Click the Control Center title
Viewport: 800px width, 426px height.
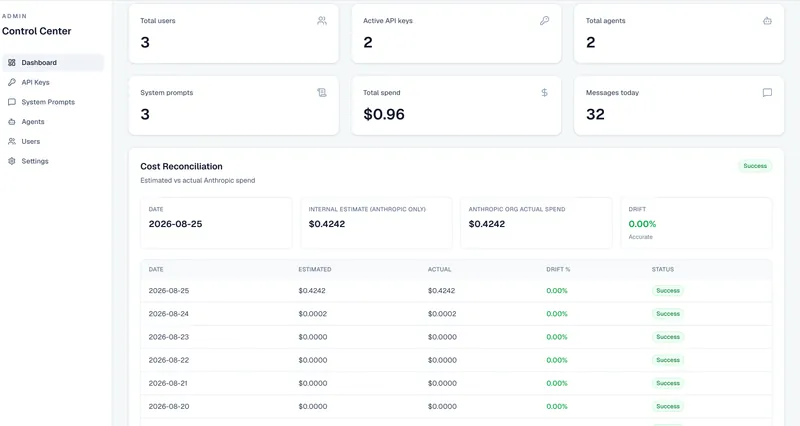click(37, 31)
